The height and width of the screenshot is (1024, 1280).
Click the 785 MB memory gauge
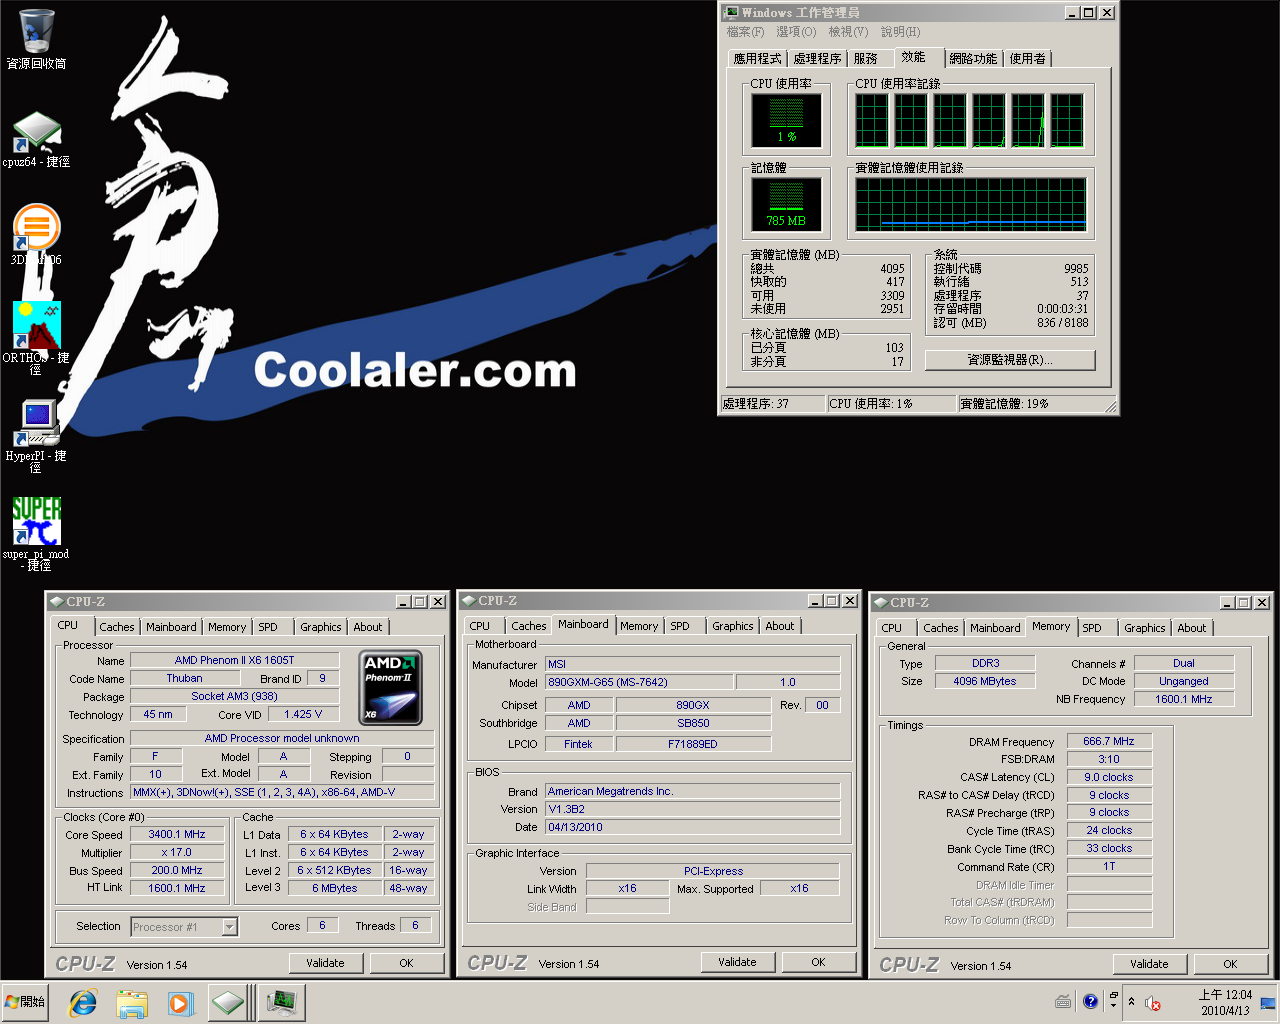click(787, 204)
